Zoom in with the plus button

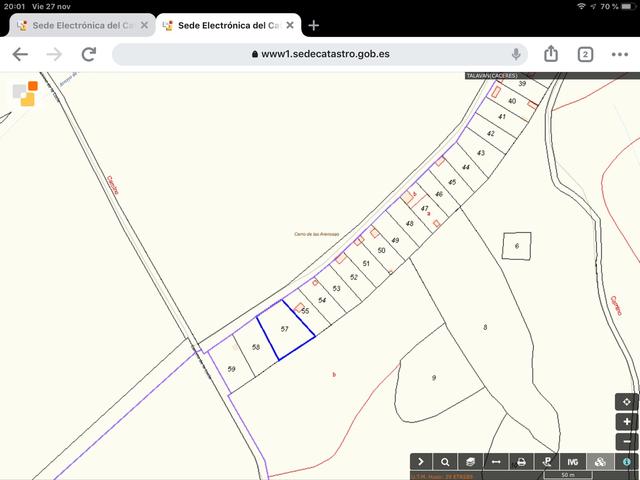coord(627,422)
